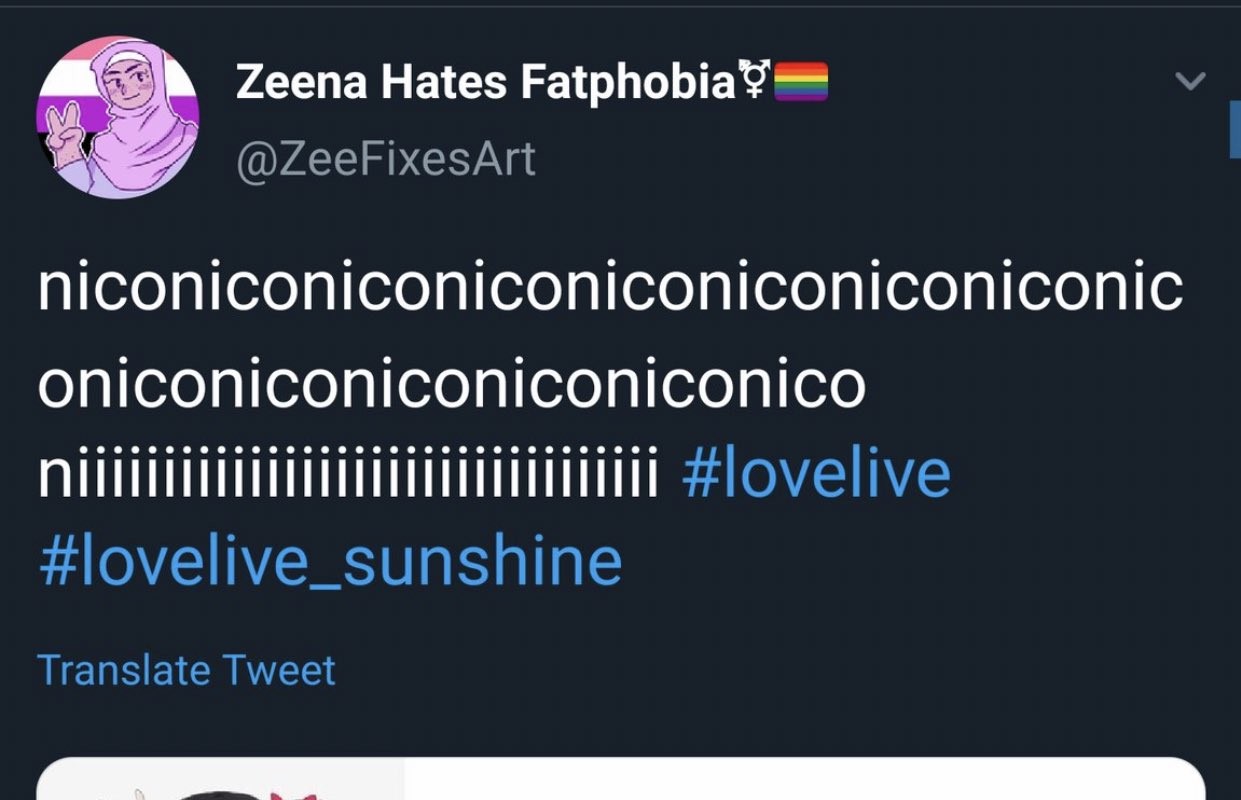This screenshot has width=1241, height=800.
Task: Tap the word "Fatphobia" in display name
Action: click(628, 83)
